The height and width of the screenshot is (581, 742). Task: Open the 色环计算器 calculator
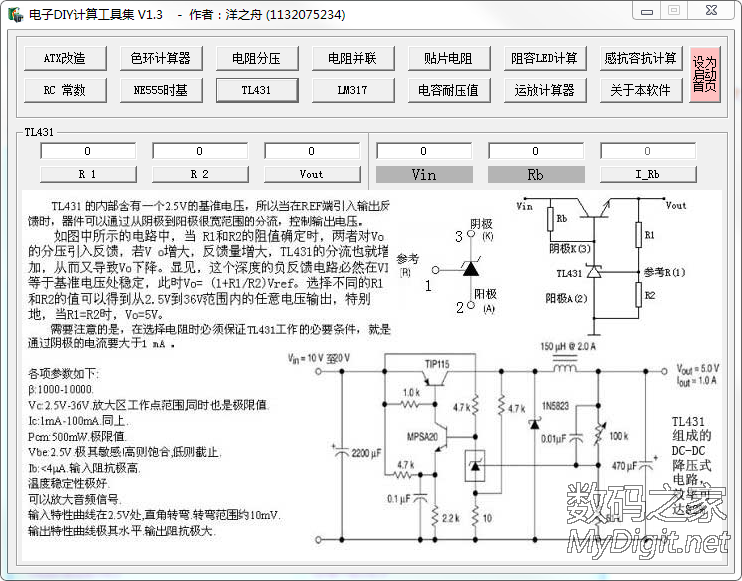[x=161, y=58]
